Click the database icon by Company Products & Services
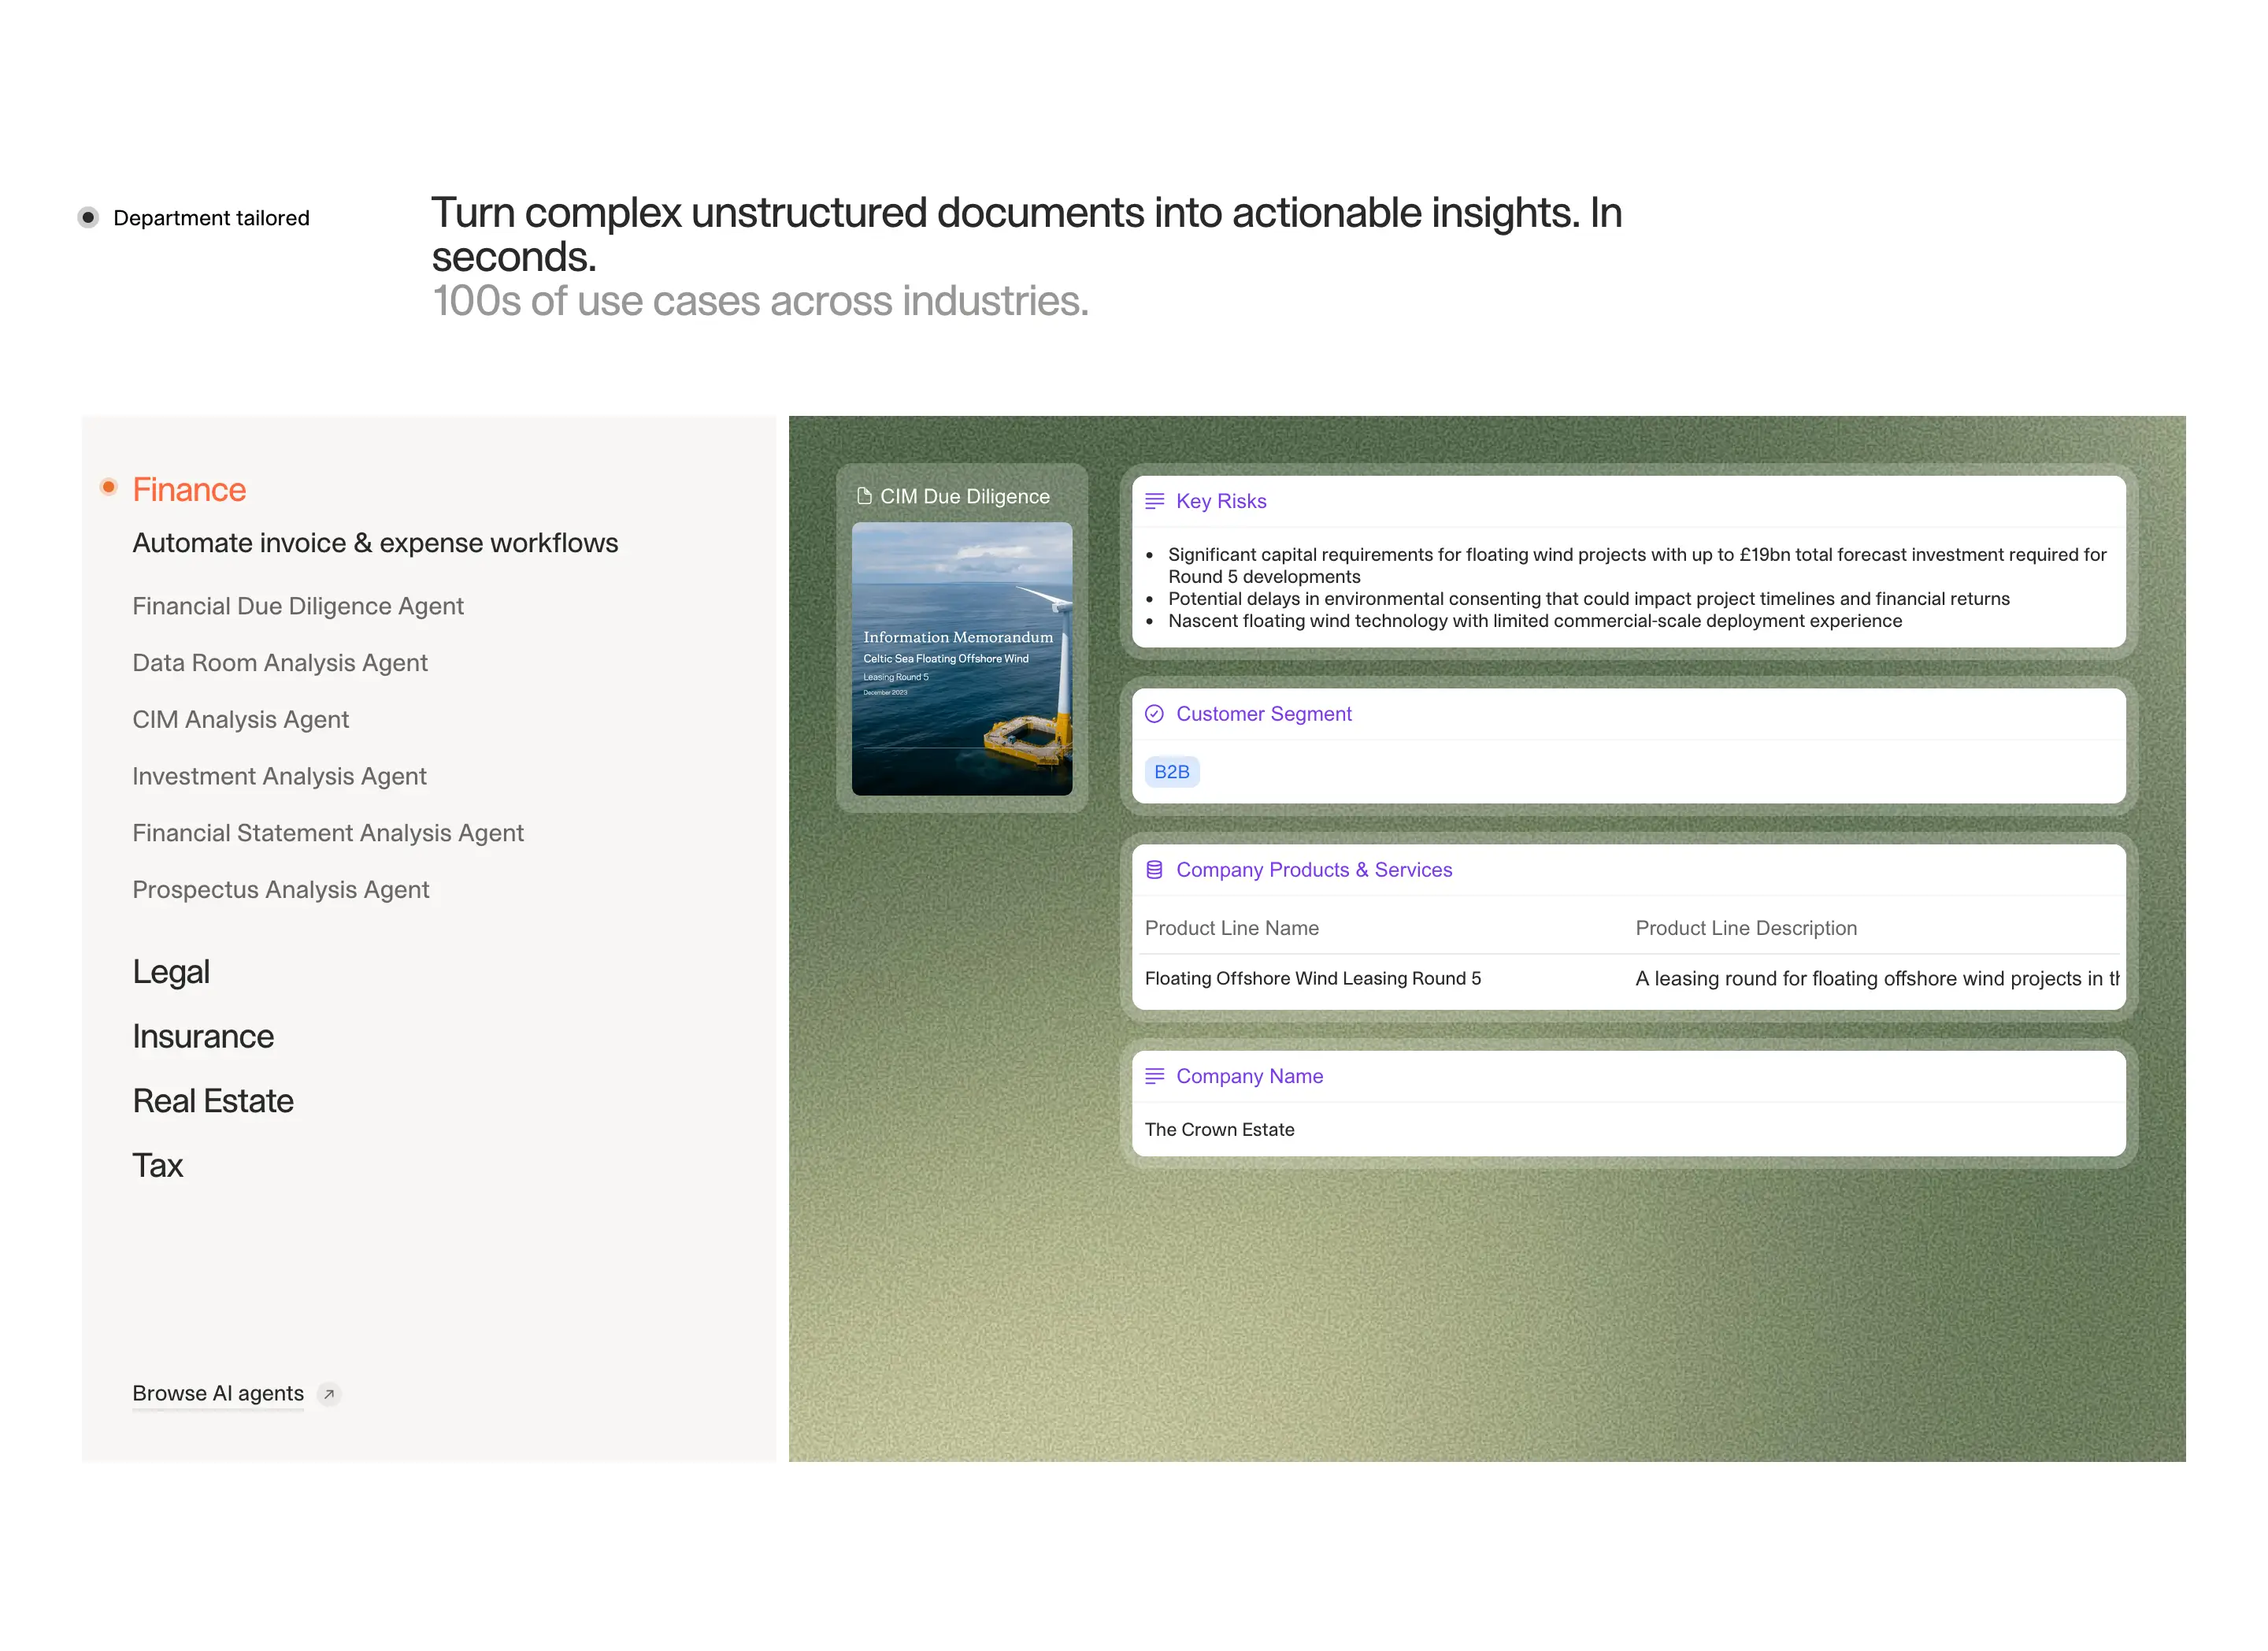 coord(1154,870)
